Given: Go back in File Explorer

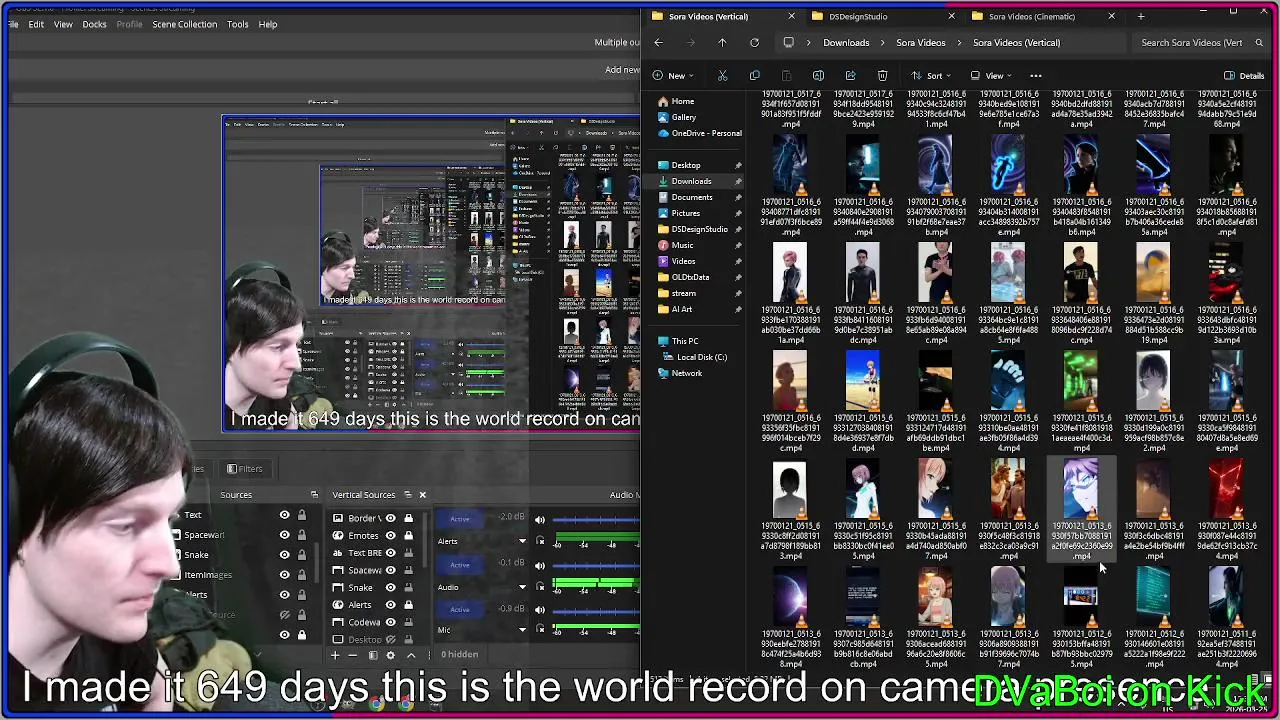Looking at the screenshot, I should click(658, 42).
